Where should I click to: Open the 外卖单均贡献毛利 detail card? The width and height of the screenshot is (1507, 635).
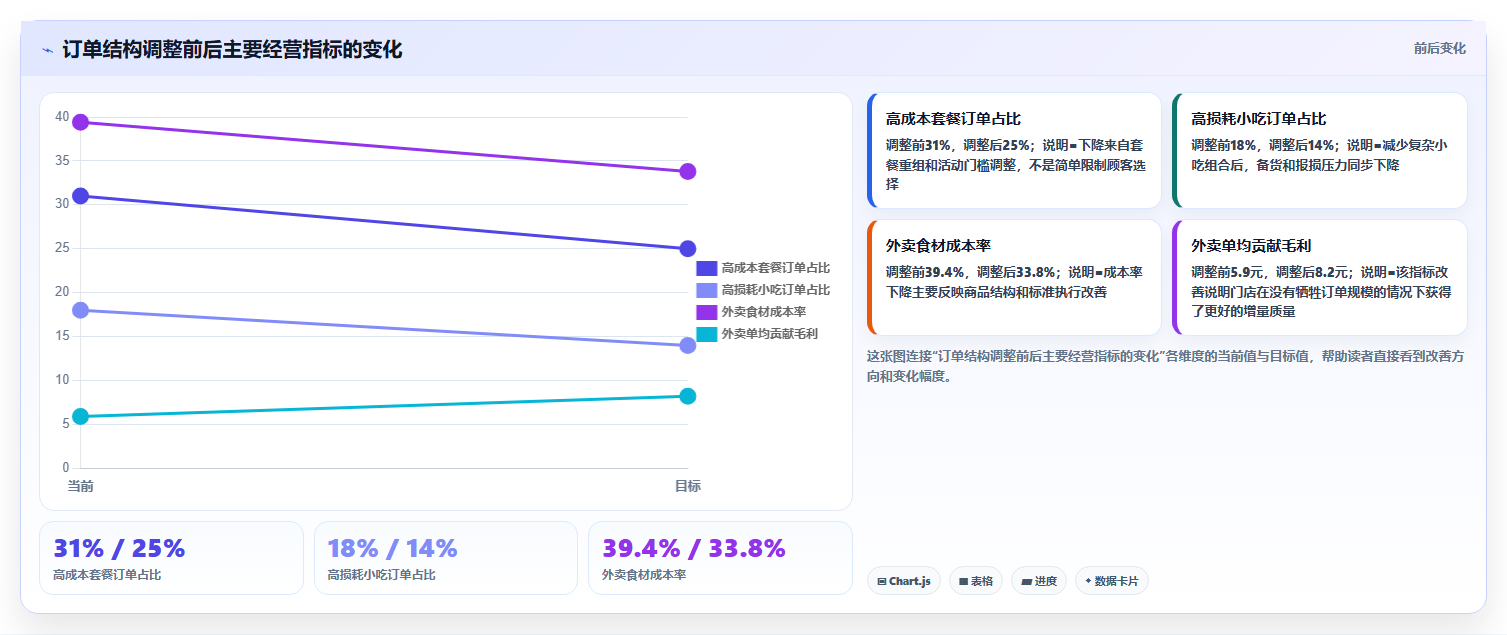(x=1320, y=278)
